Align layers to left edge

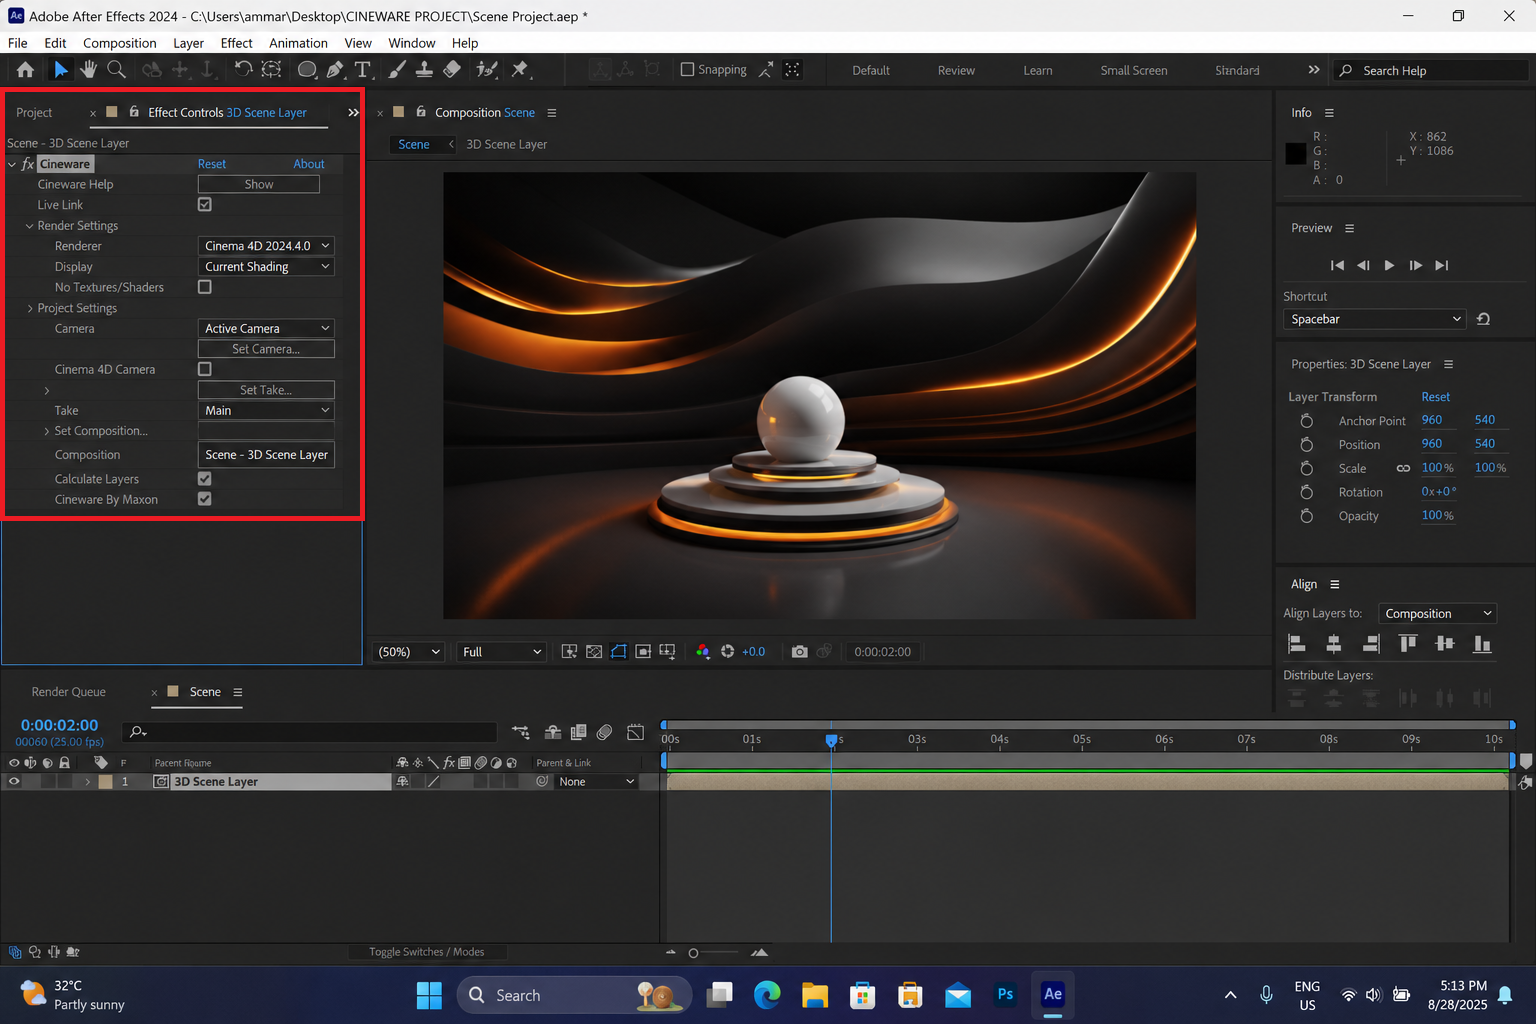click(x=1297, y=643)
